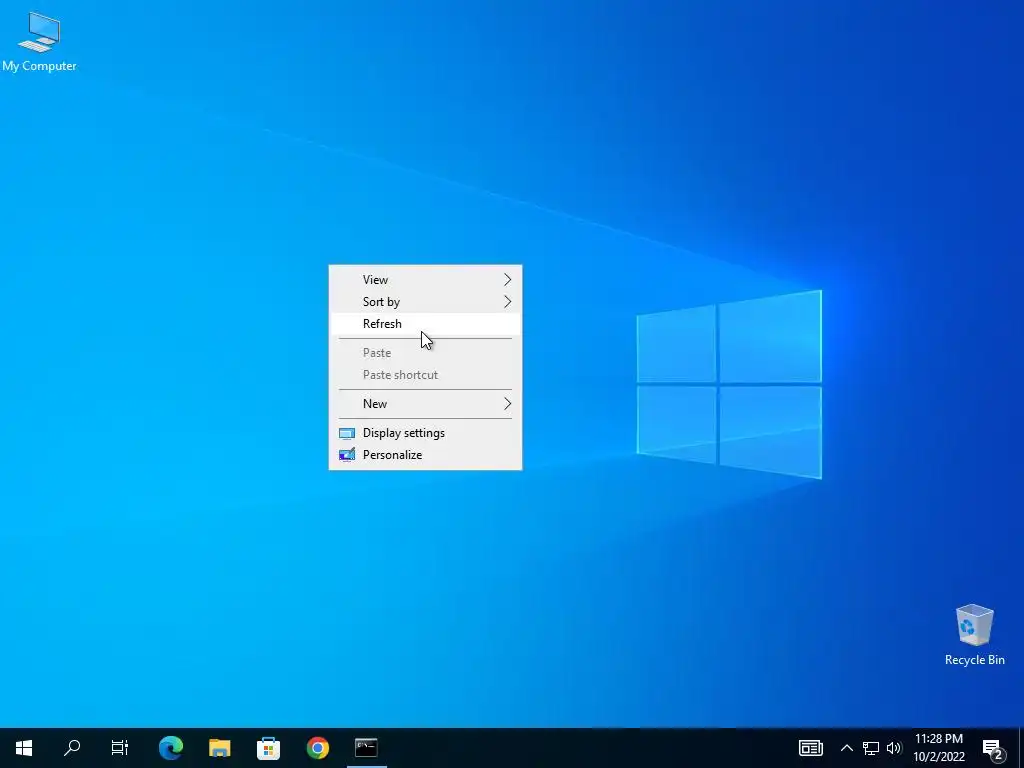Open the View submenu in context menu
1024x768 pixels.
(x=425, y=280)
